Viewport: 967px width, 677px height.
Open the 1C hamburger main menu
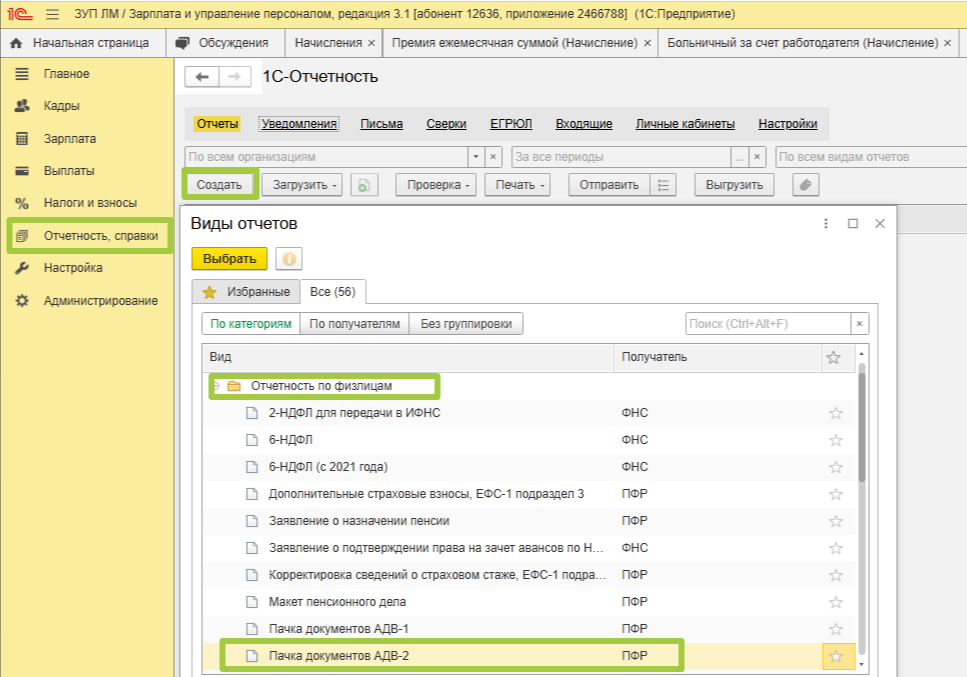tap(52, 14)
